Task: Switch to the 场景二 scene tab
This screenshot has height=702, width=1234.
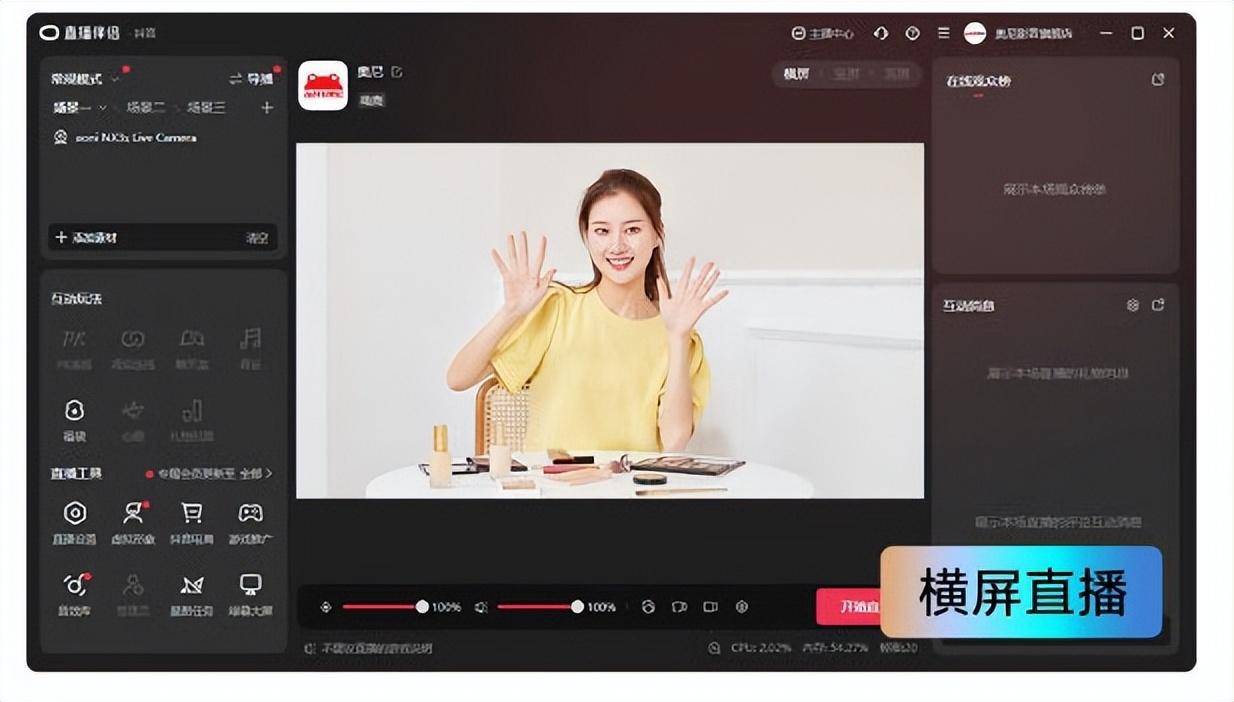Action: click(145, 108)
